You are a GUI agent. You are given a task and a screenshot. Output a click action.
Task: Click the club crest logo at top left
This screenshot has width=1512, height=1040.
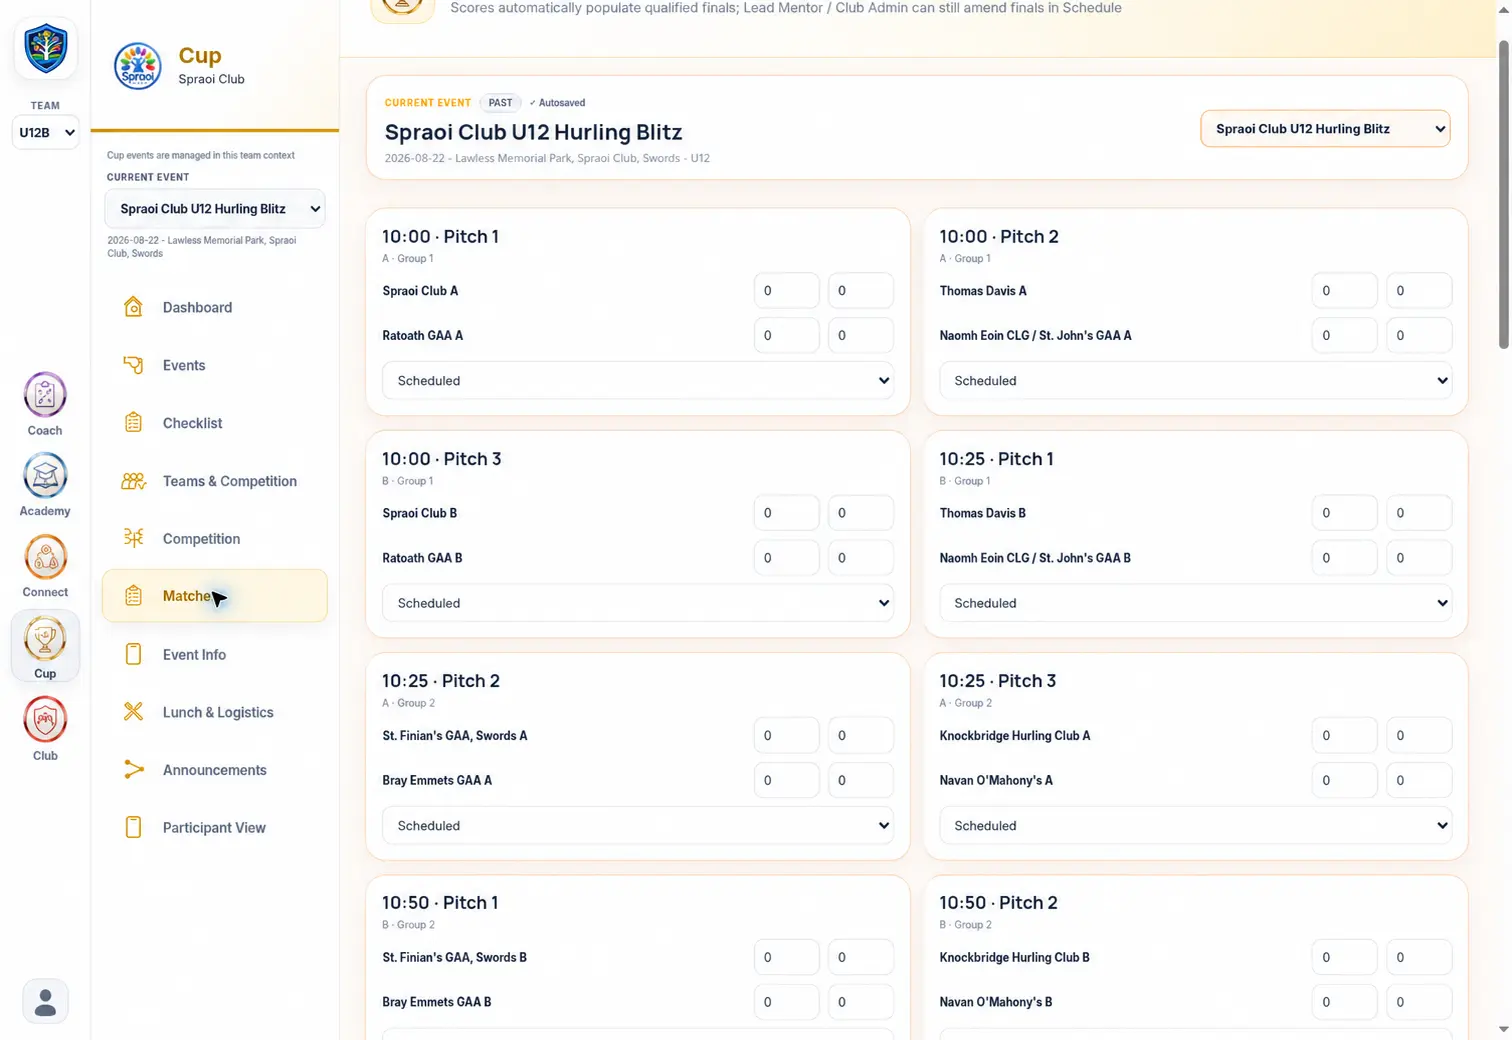click(45, 47)
